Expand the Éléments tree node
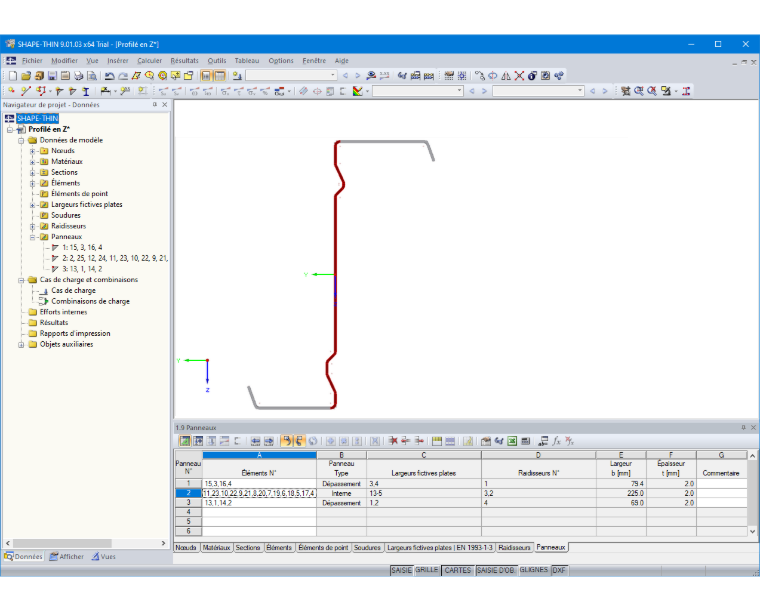 pos(32,183)
